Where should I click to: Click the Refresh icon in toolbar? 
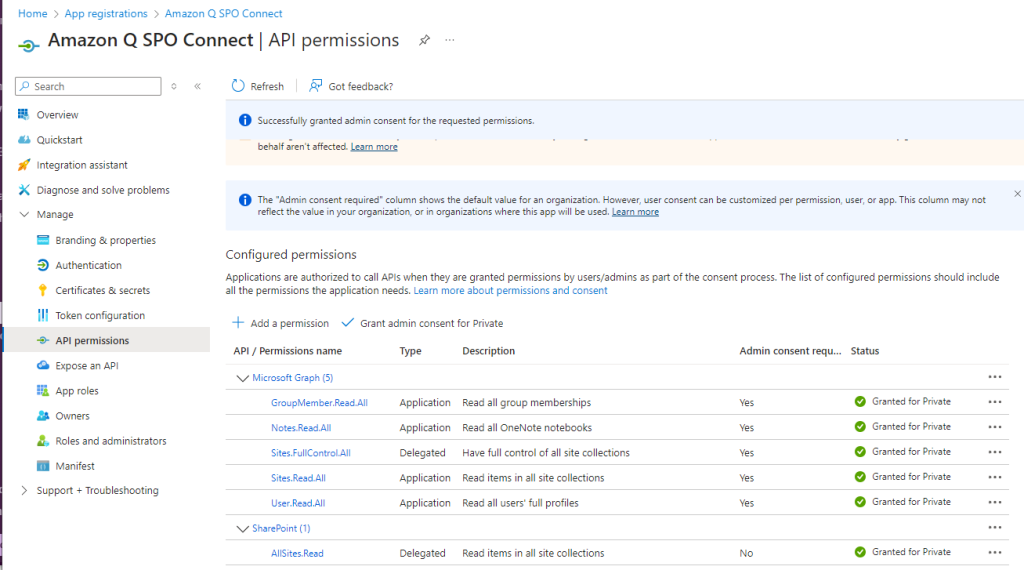238,86
